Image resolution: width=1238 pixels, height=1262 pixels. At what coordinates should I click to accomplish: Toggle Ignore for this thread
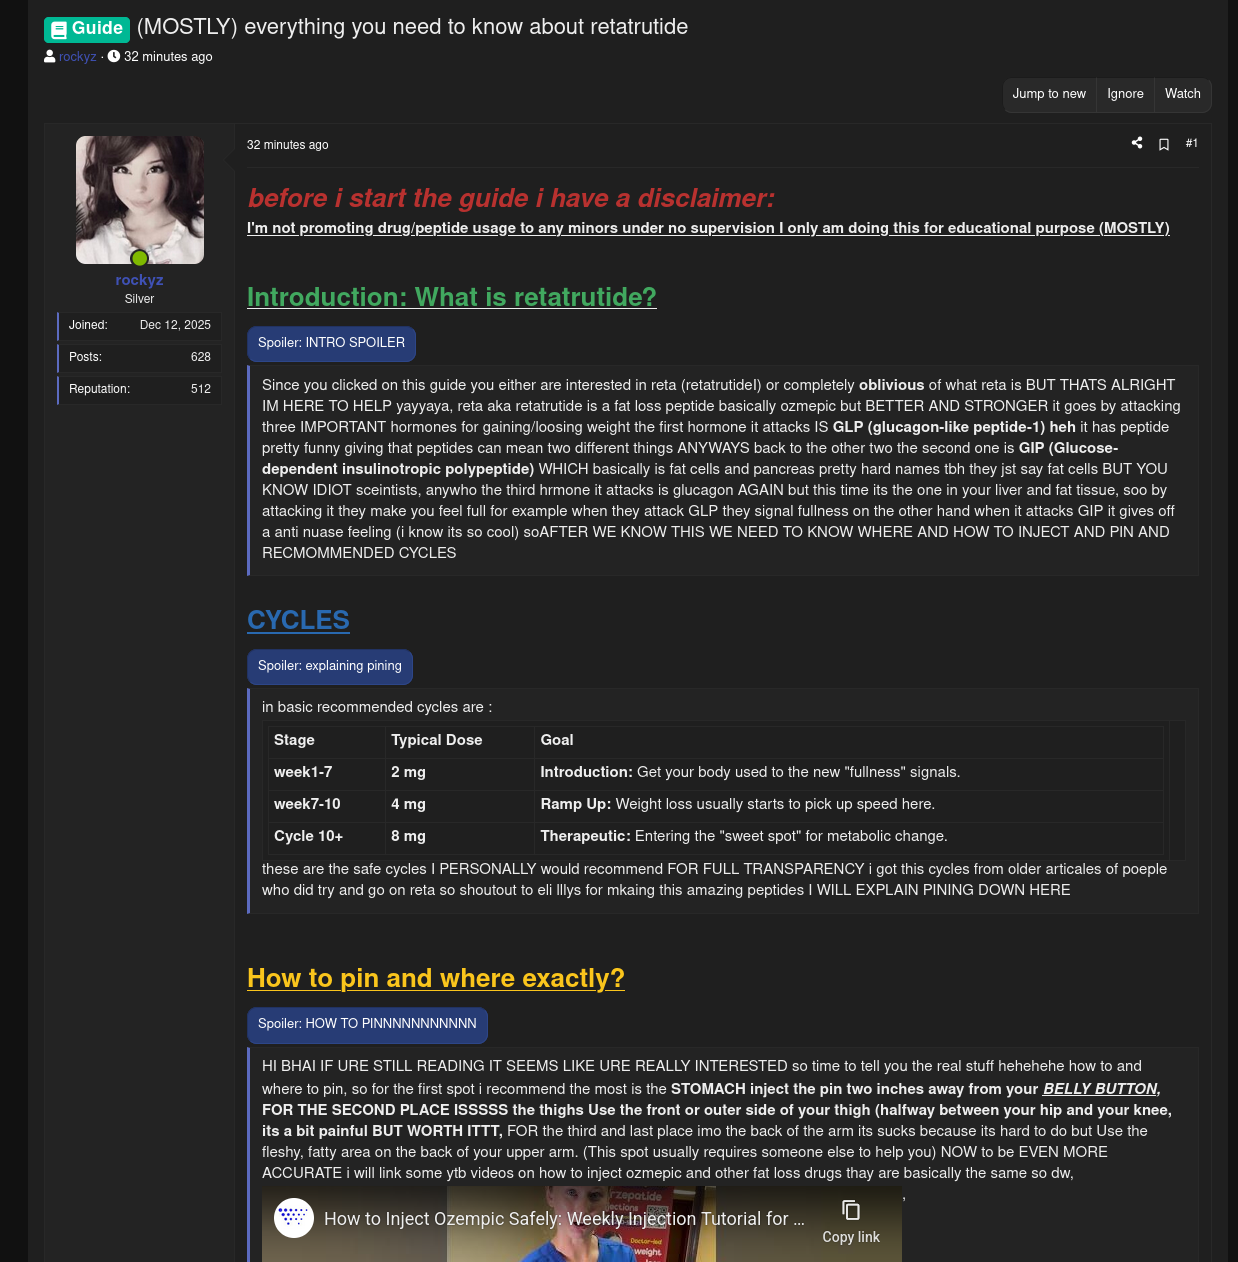coord(1125,95)
